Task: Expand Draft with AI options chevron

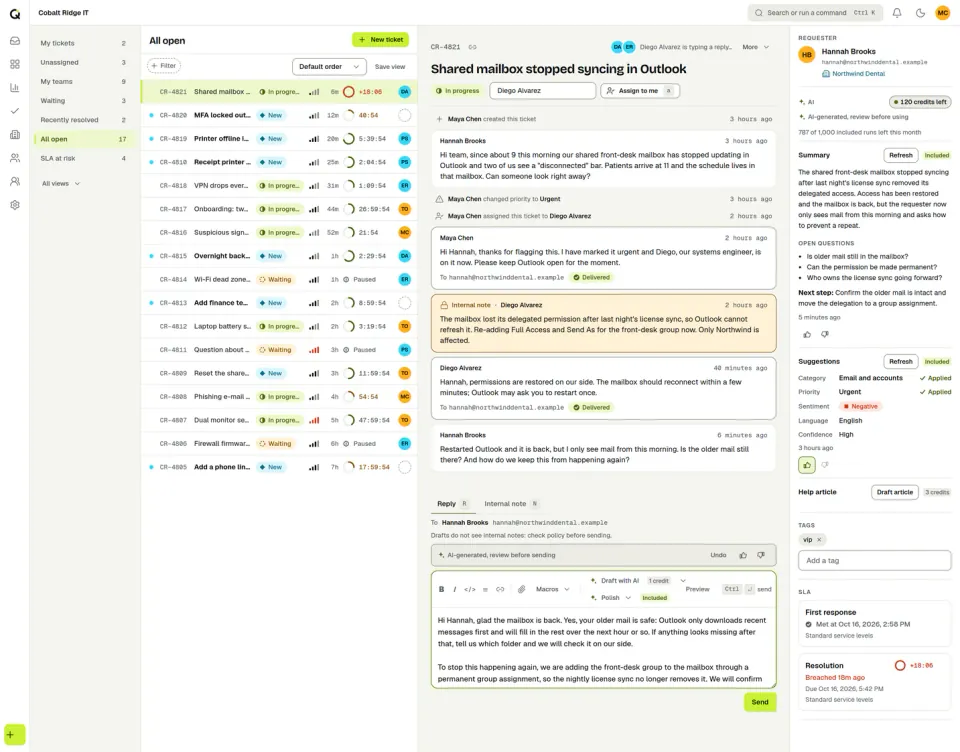Action: (x=683, y=581)
